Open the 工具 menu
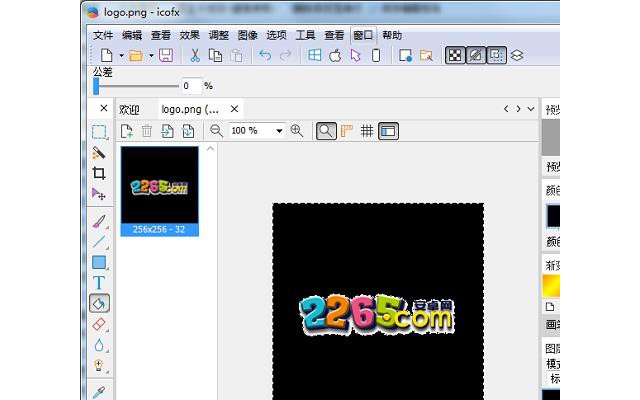The image size is (640, 400). (305, 36)
